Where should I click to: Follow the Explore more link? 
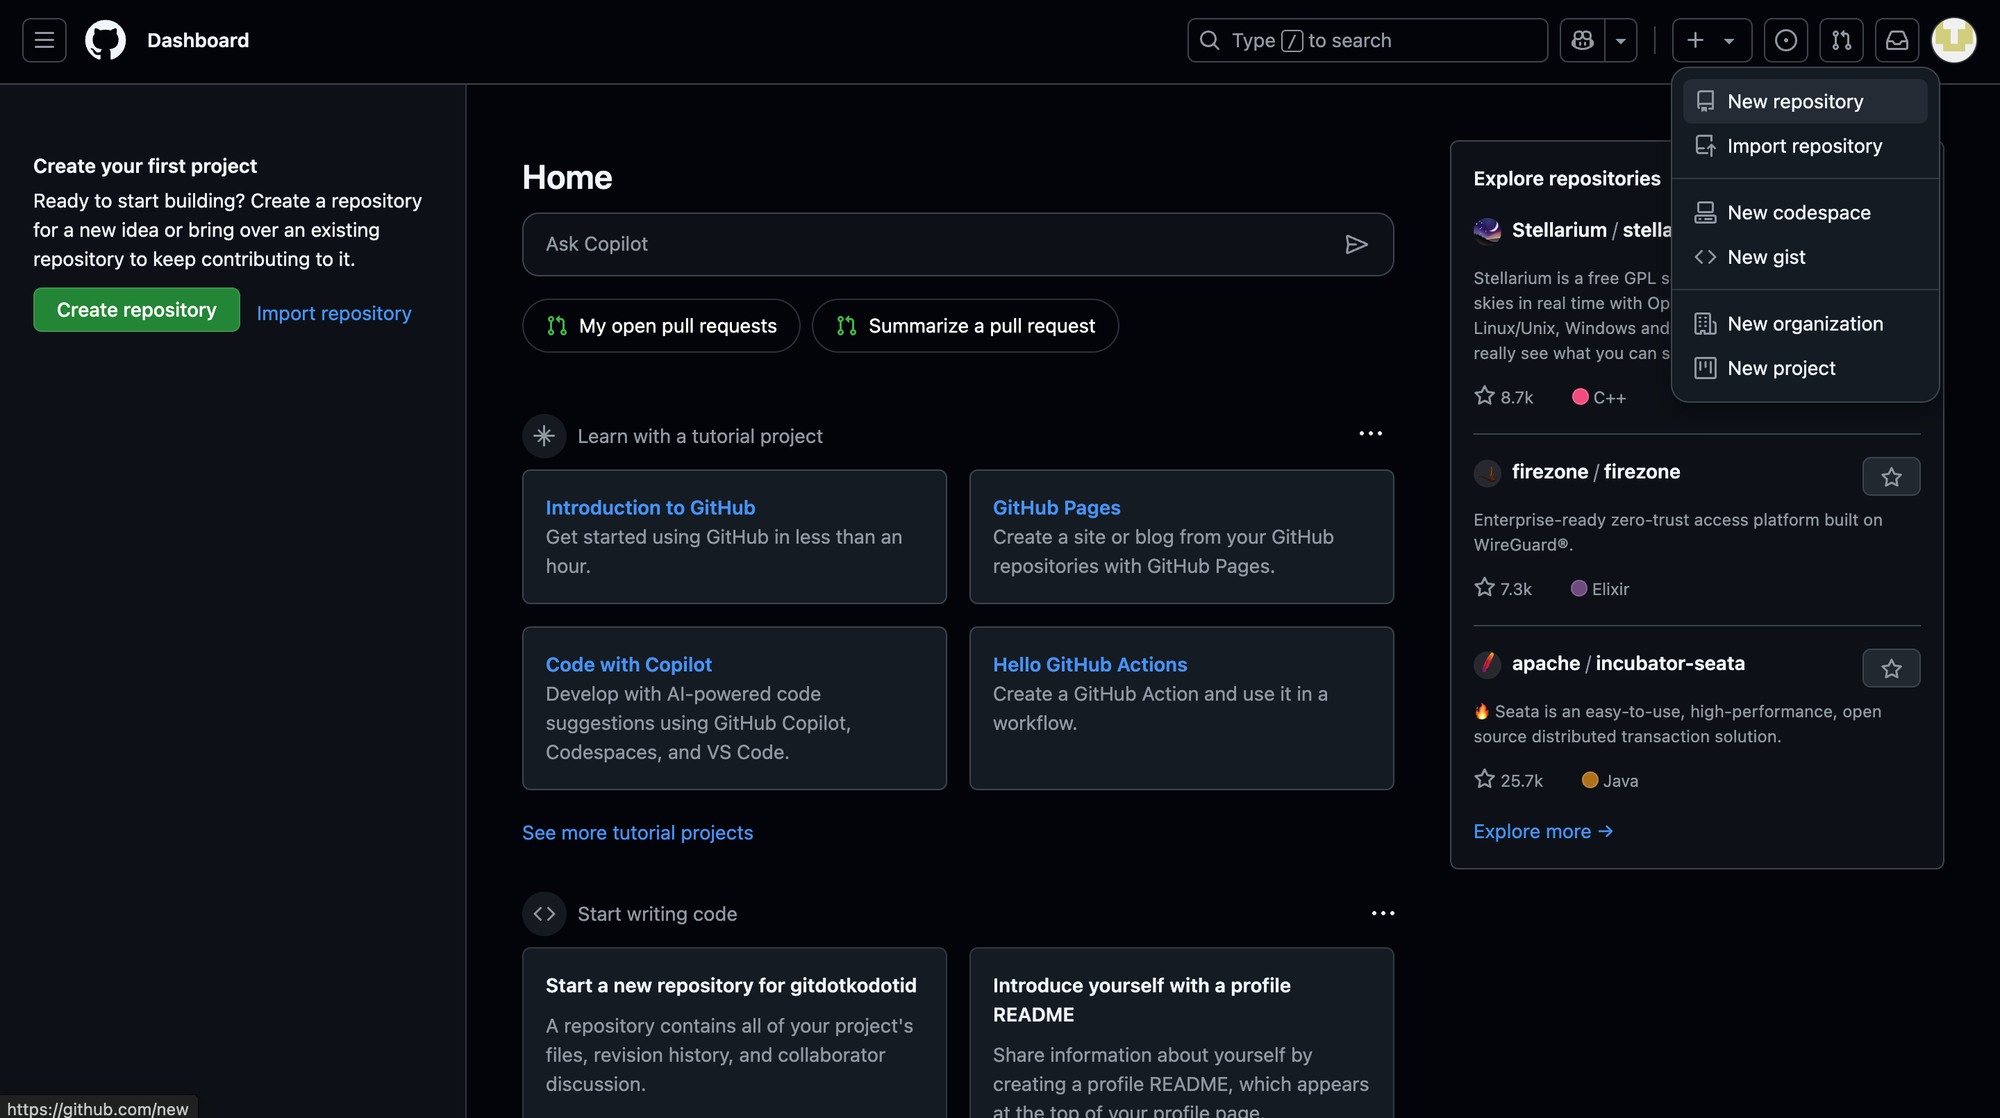[1542, 832]
